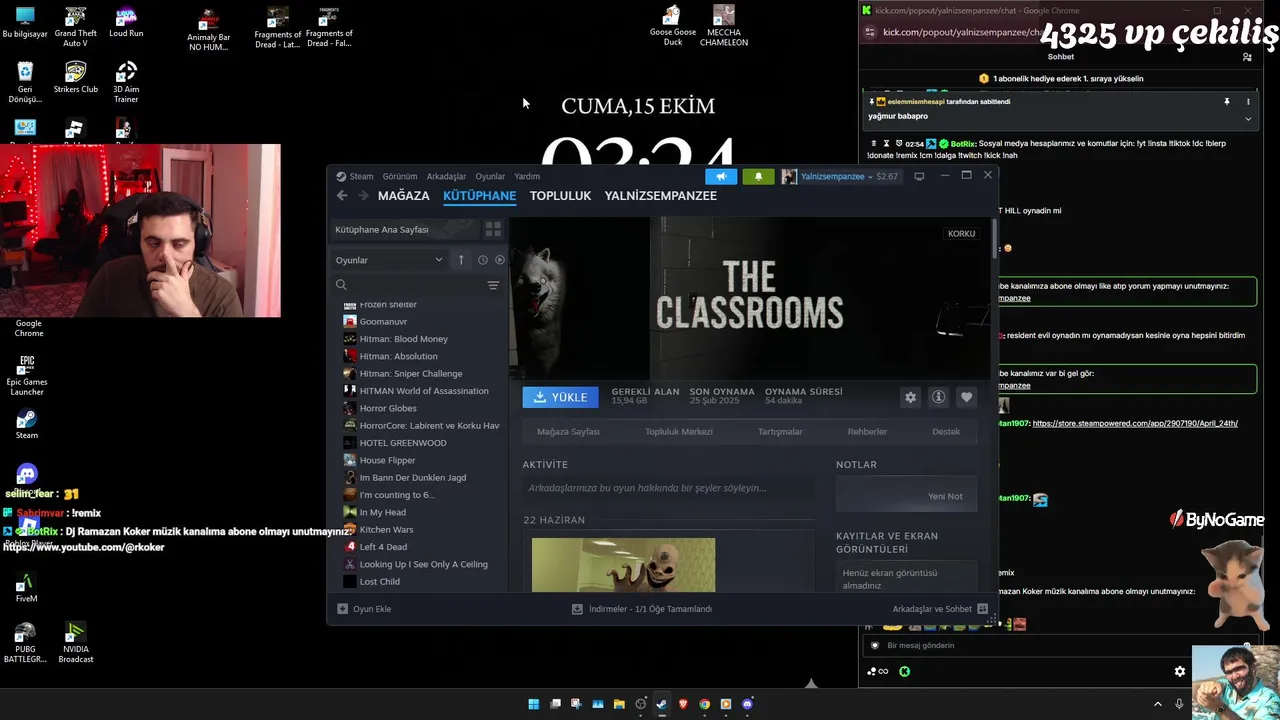Select House Flipper in library list
This screenshot has width=1280, height=720.
tap(387, 460)
